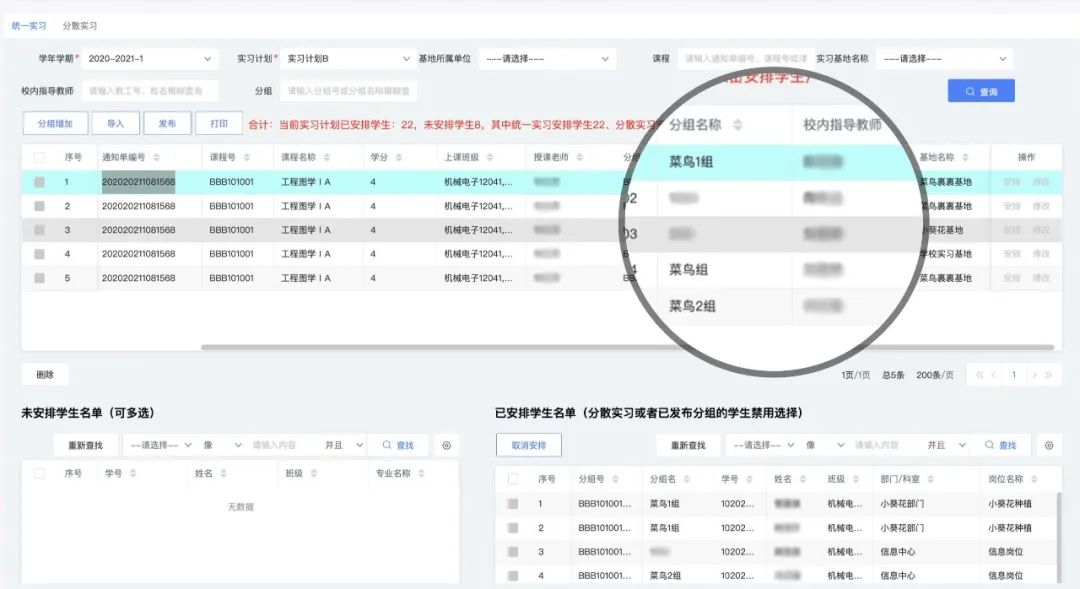Image resolution: width=1080 pixels, height=589 pixels.
Task: Click the 取消安排 button
Action: pyautogui.click(x=529, y=446)
